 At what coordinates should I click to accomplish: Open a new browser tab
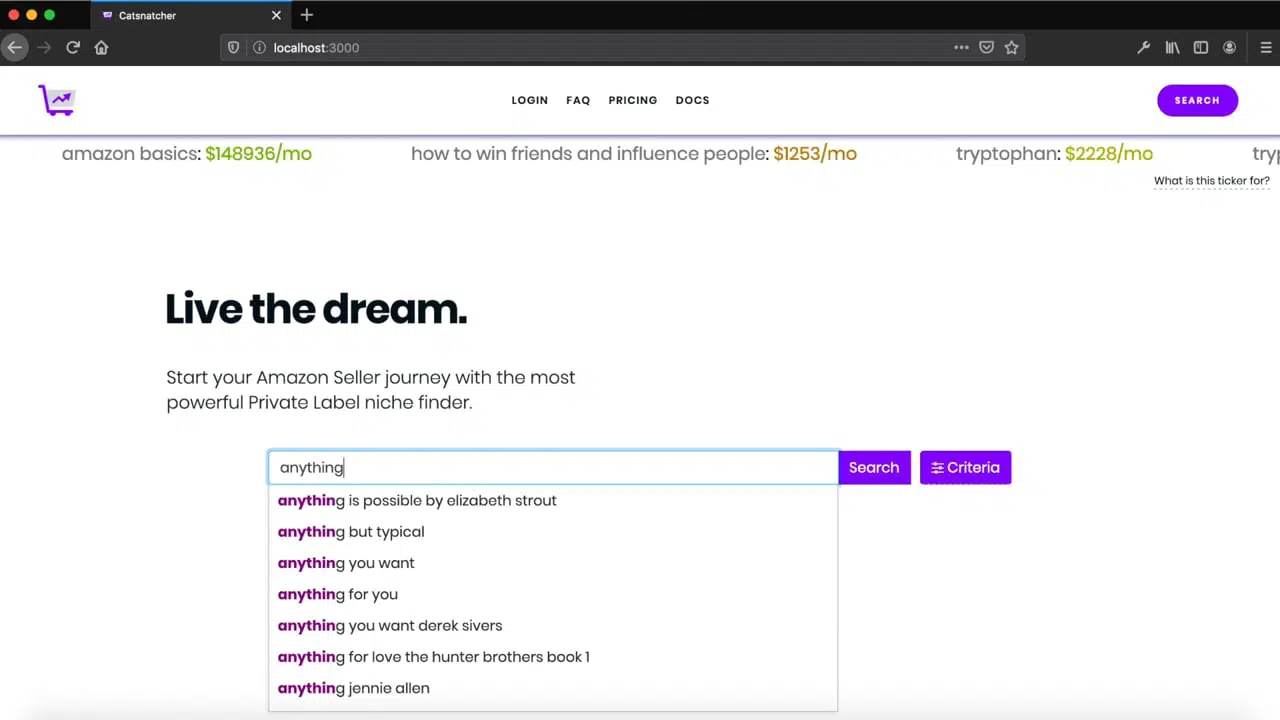coord(307,15)
